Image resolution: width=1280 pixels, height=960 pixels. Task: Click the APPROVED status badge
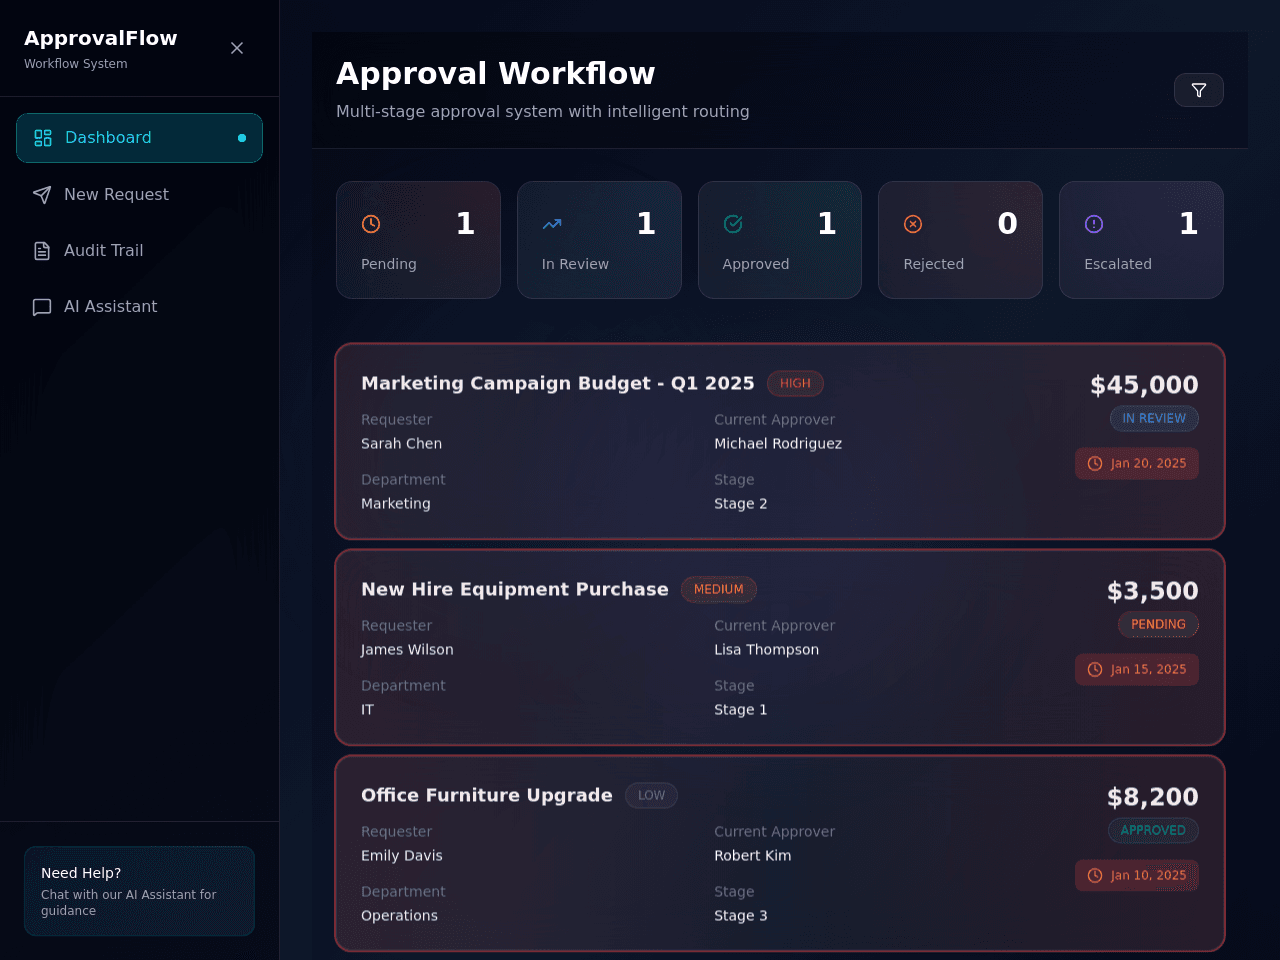coord(1153,831)
